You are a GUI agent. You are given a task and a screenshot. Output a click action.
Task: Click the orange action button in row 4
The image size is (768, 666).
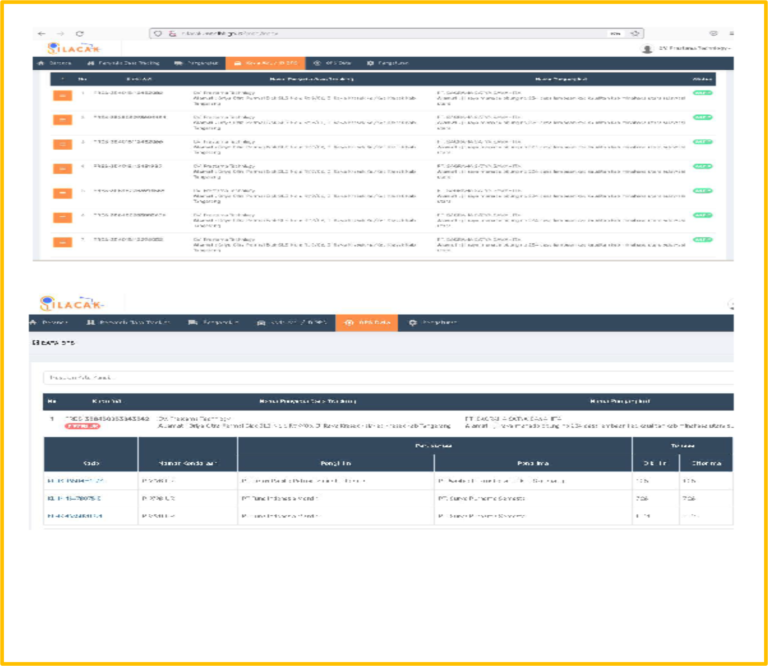[62, 168]
